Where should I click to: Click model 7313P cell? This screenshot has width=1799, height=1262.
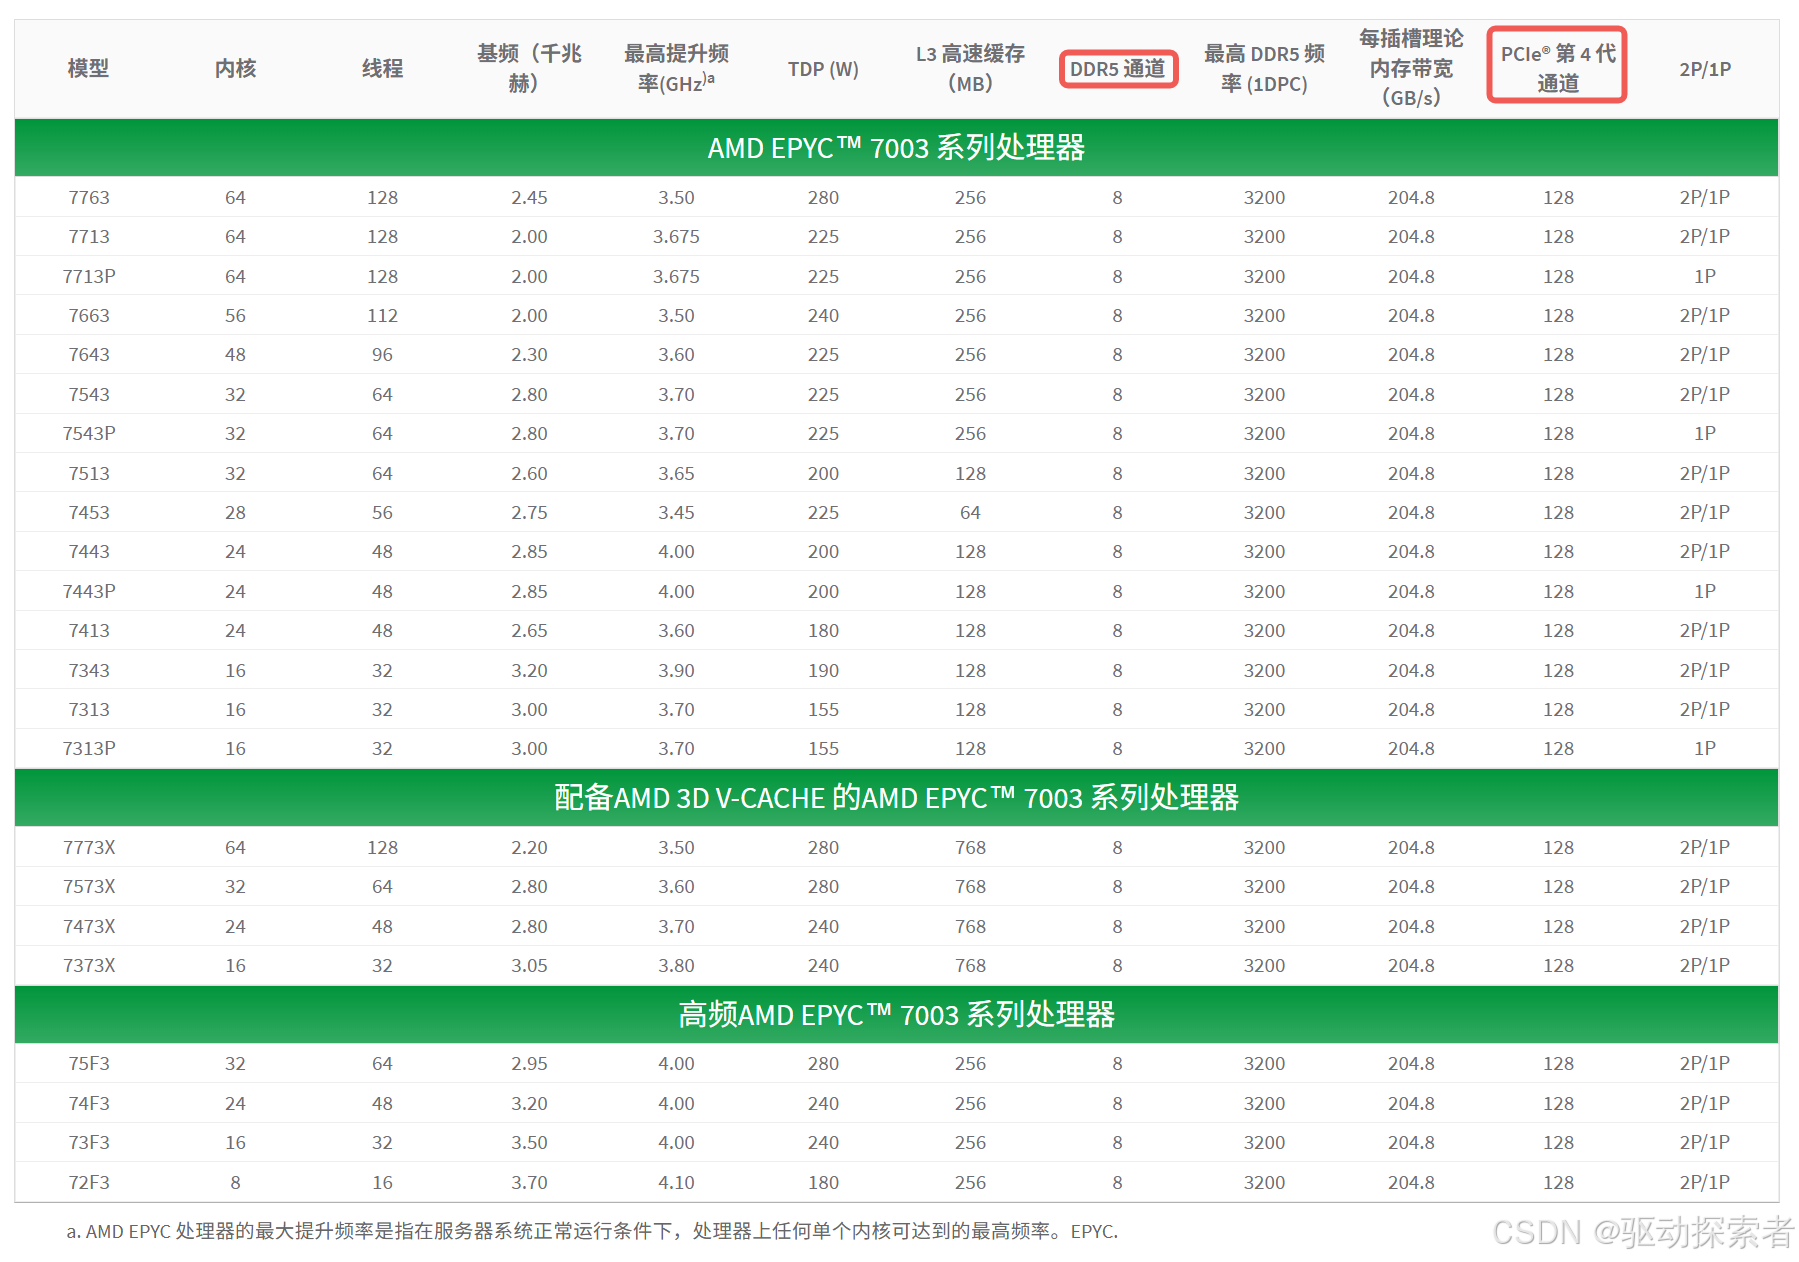(x=88, y=749)
